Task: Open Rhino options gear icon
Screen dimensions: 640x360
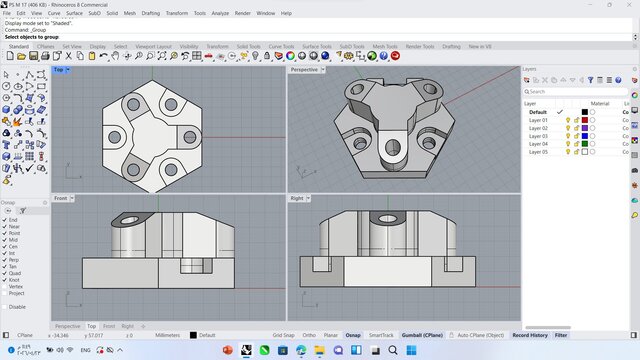Action: 349,56
